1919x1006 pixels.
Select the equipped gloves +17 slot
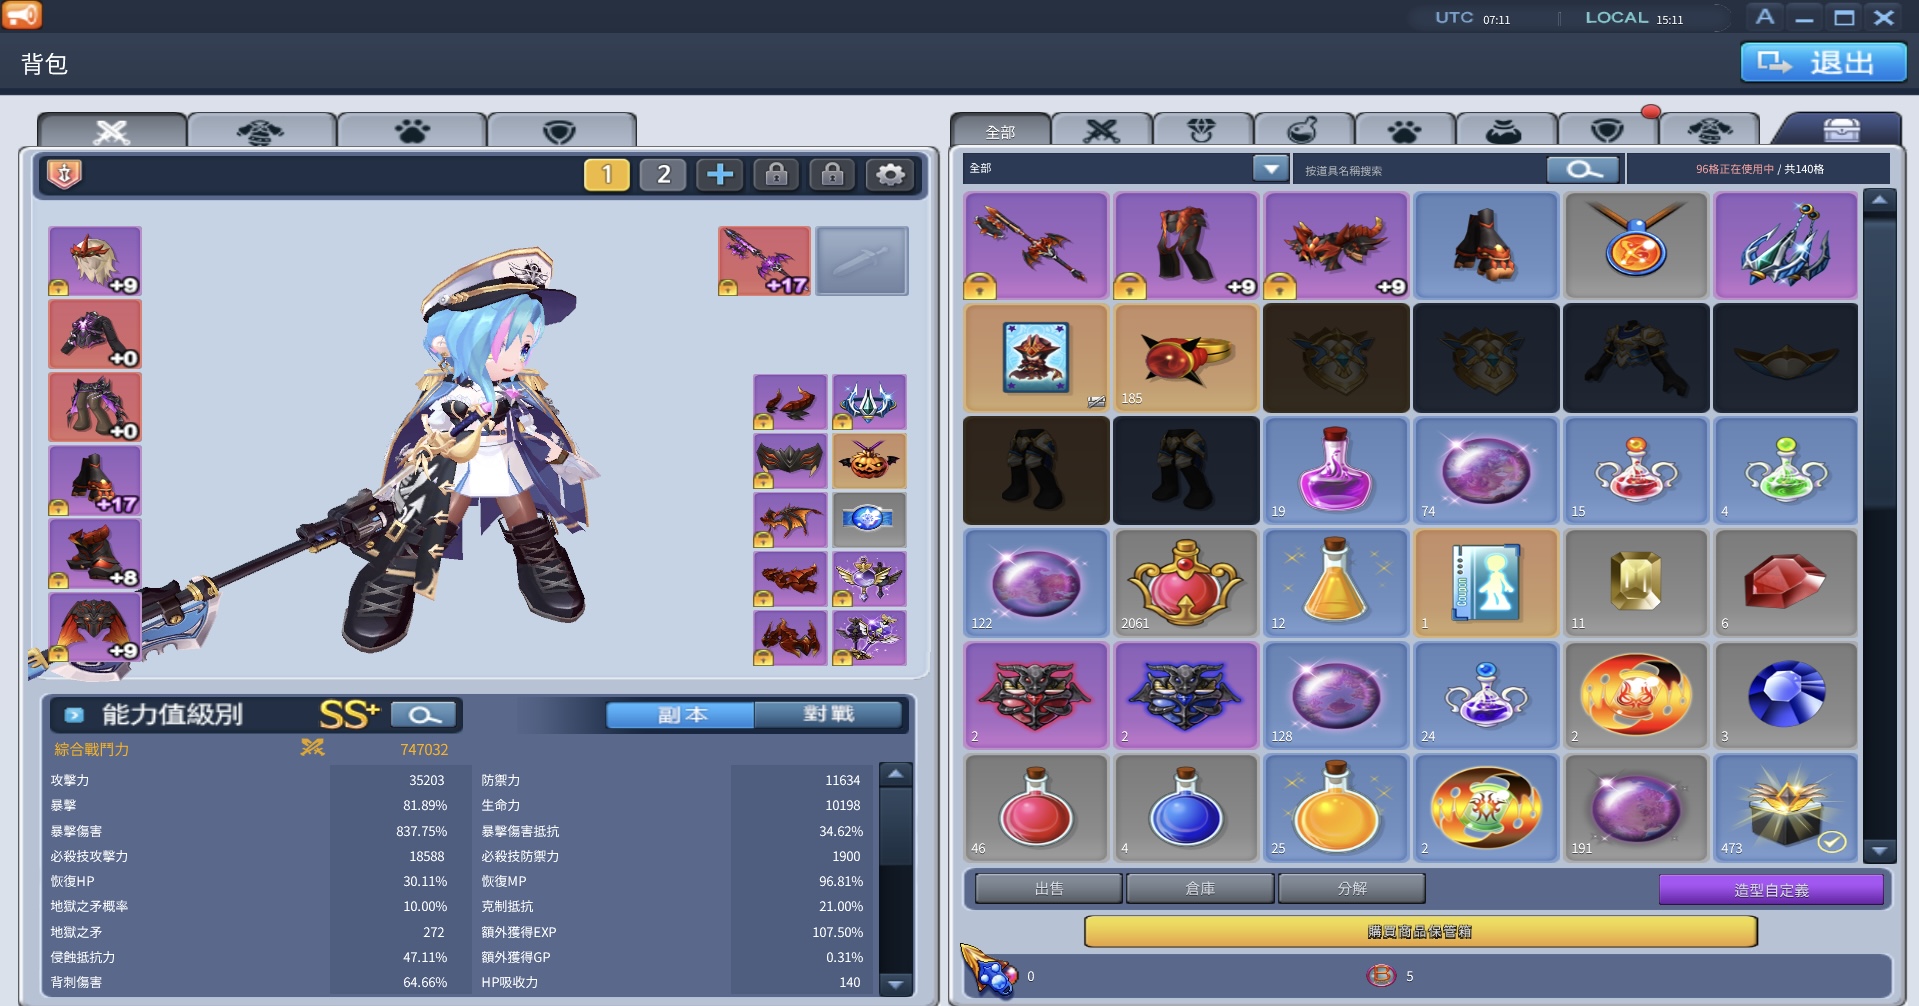pyautogui.click(x=95, y=480)
